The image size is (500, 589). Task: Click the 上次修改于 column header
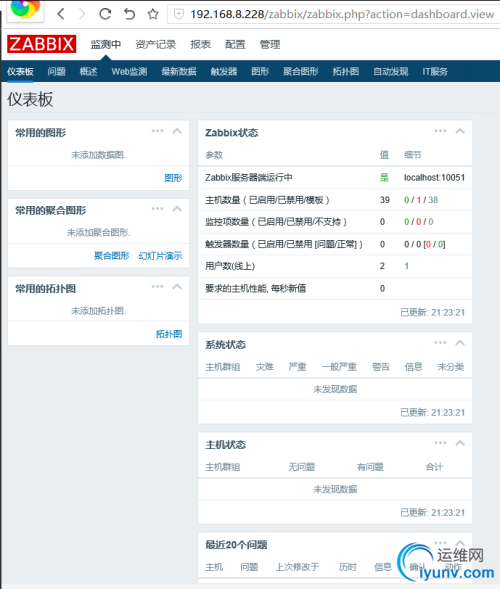tap(297, 567)
